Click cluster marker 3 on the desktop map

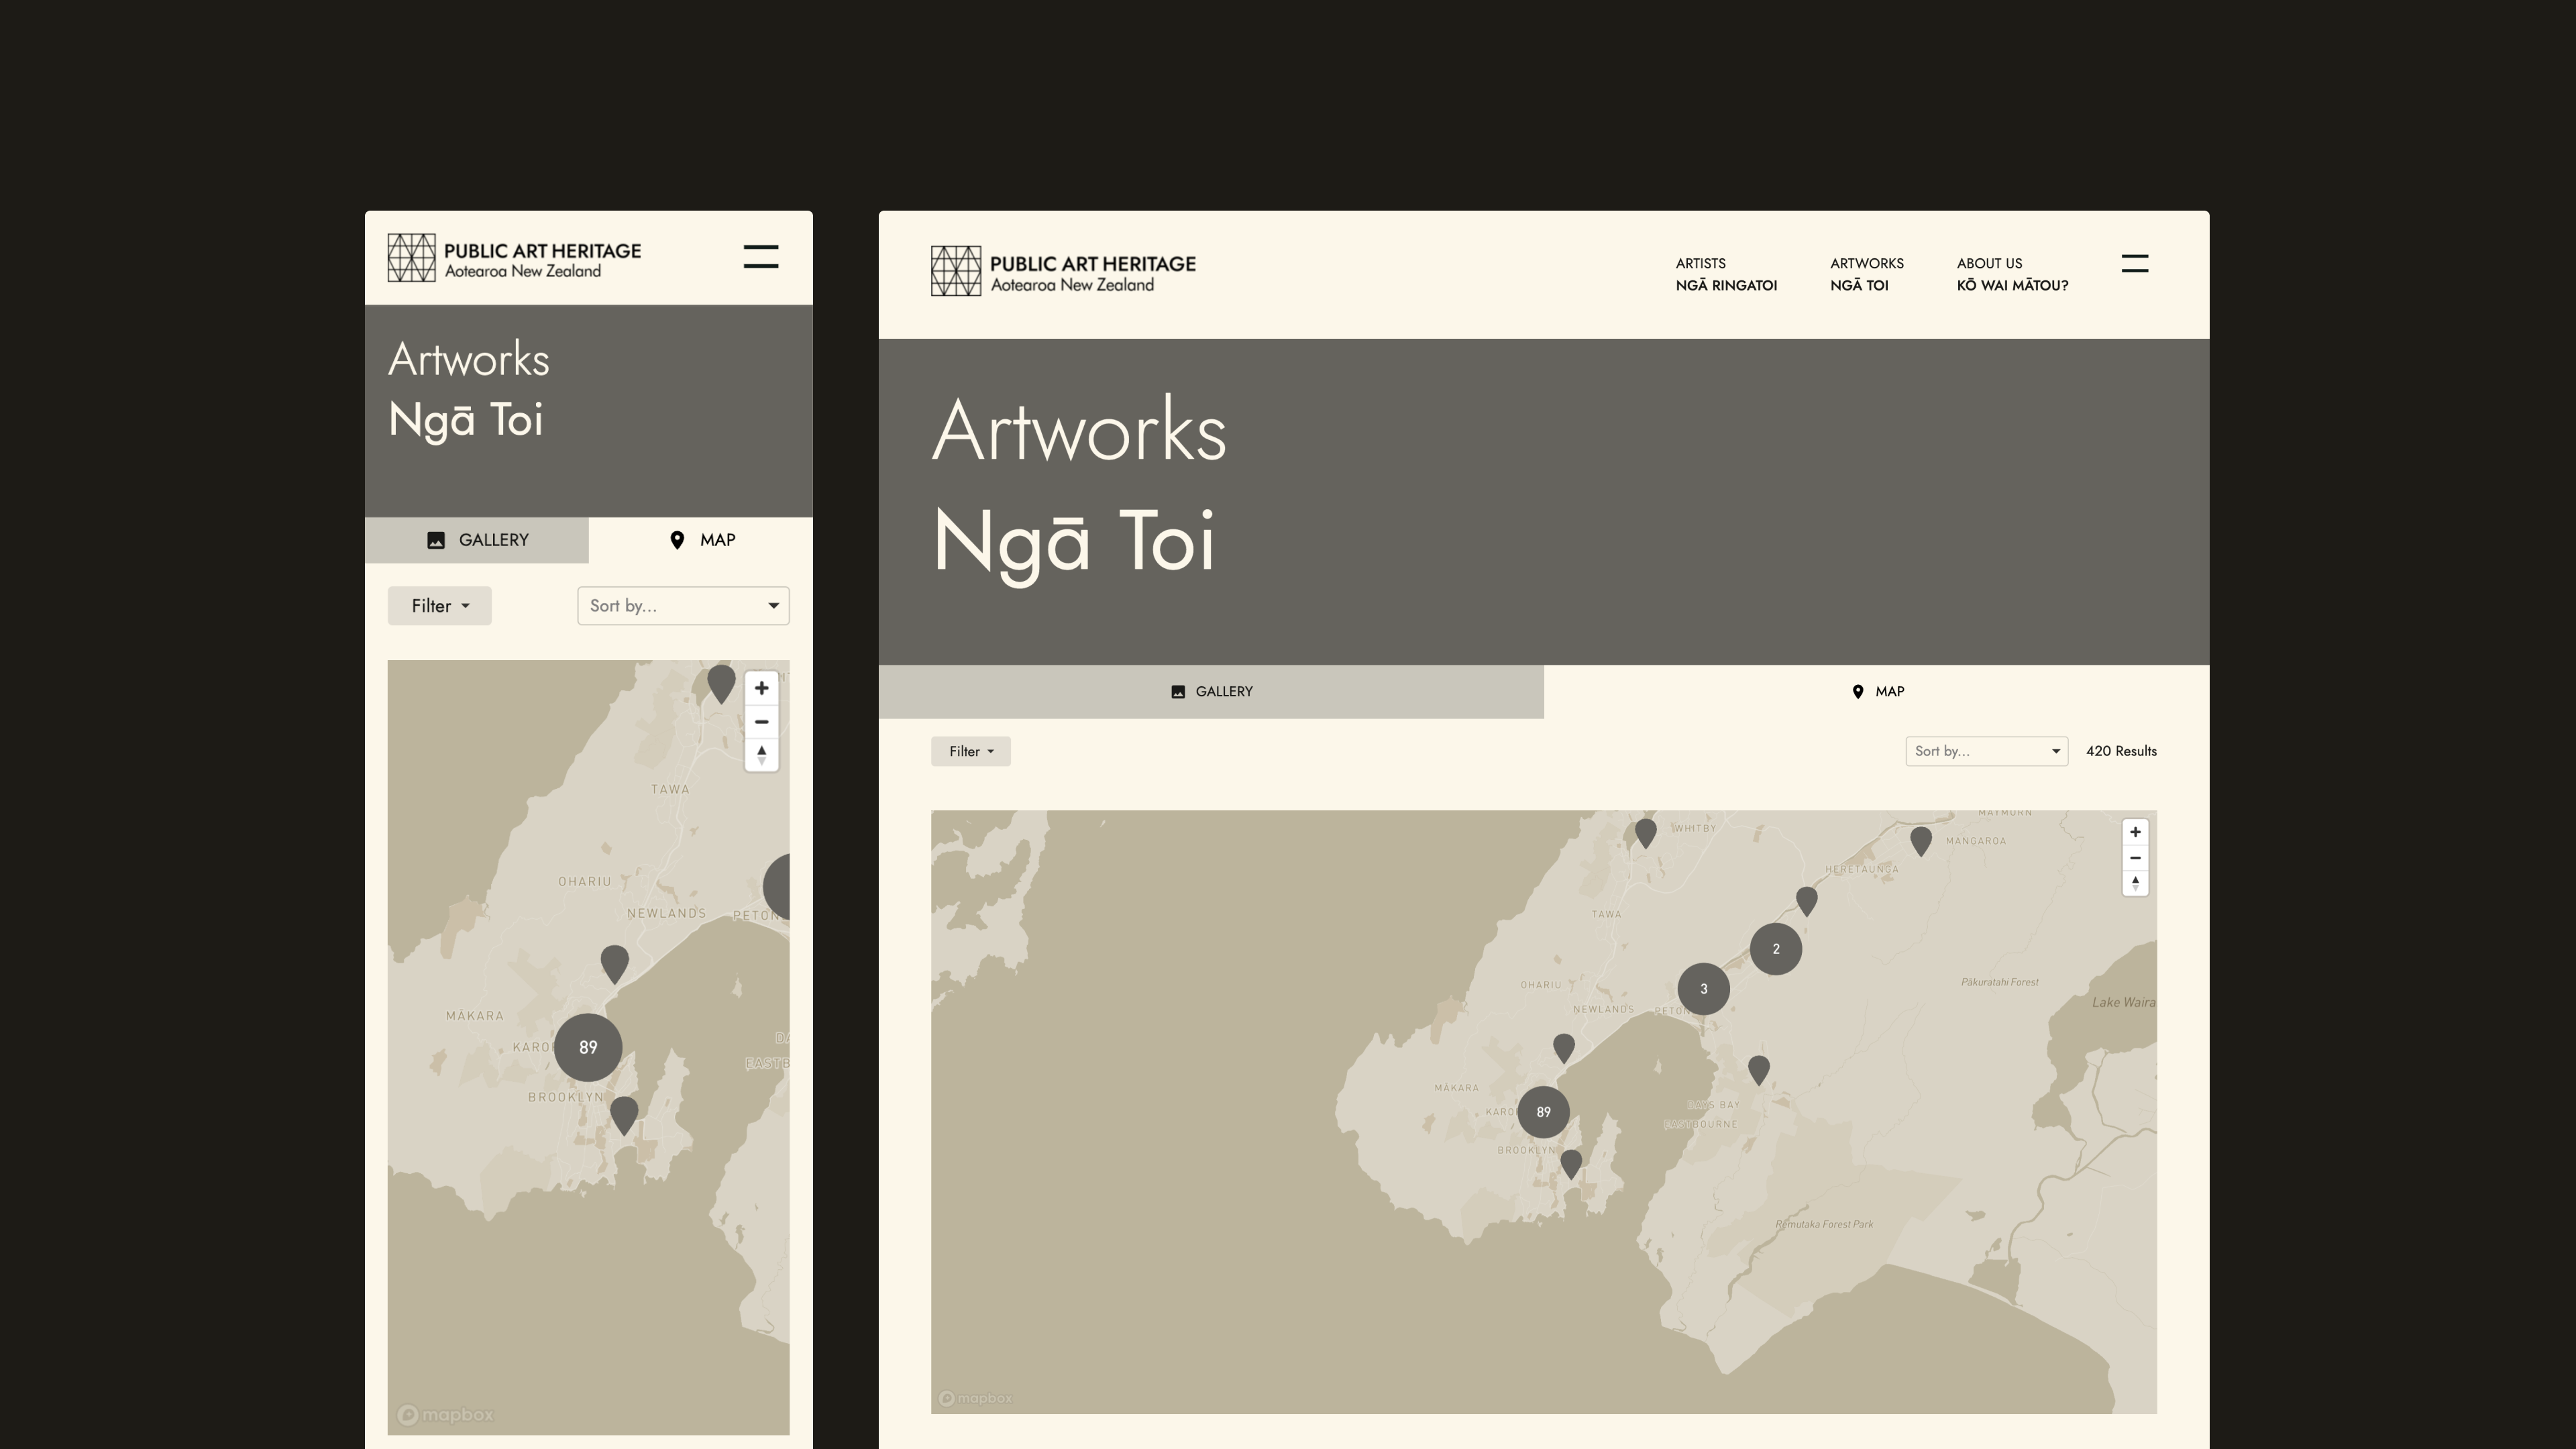pos(1703,989)
